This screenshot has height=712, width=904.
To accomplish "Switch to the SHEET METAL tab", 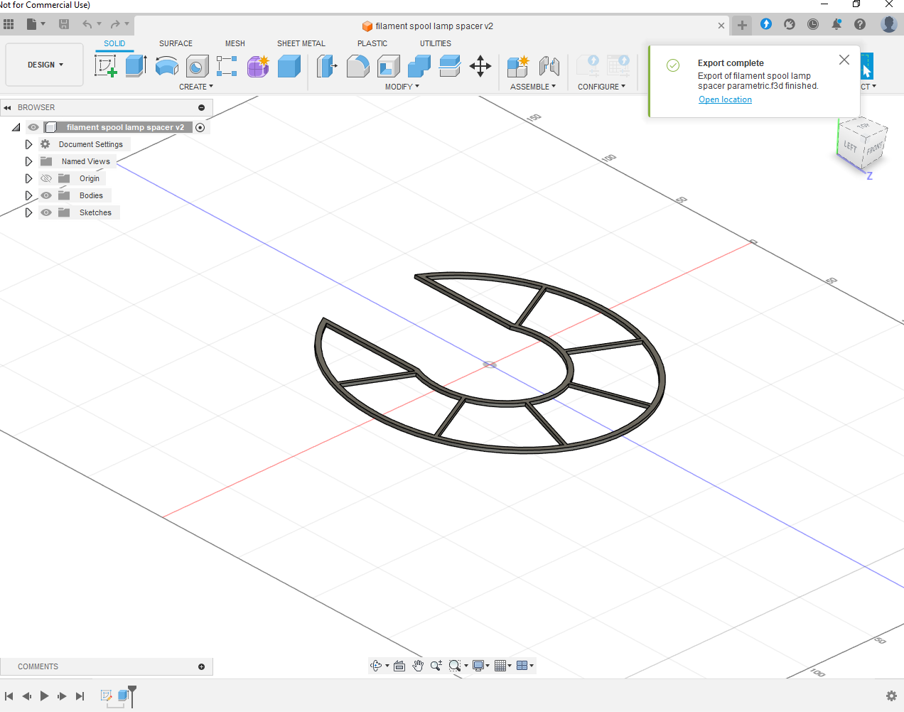I will coord(301,43).
